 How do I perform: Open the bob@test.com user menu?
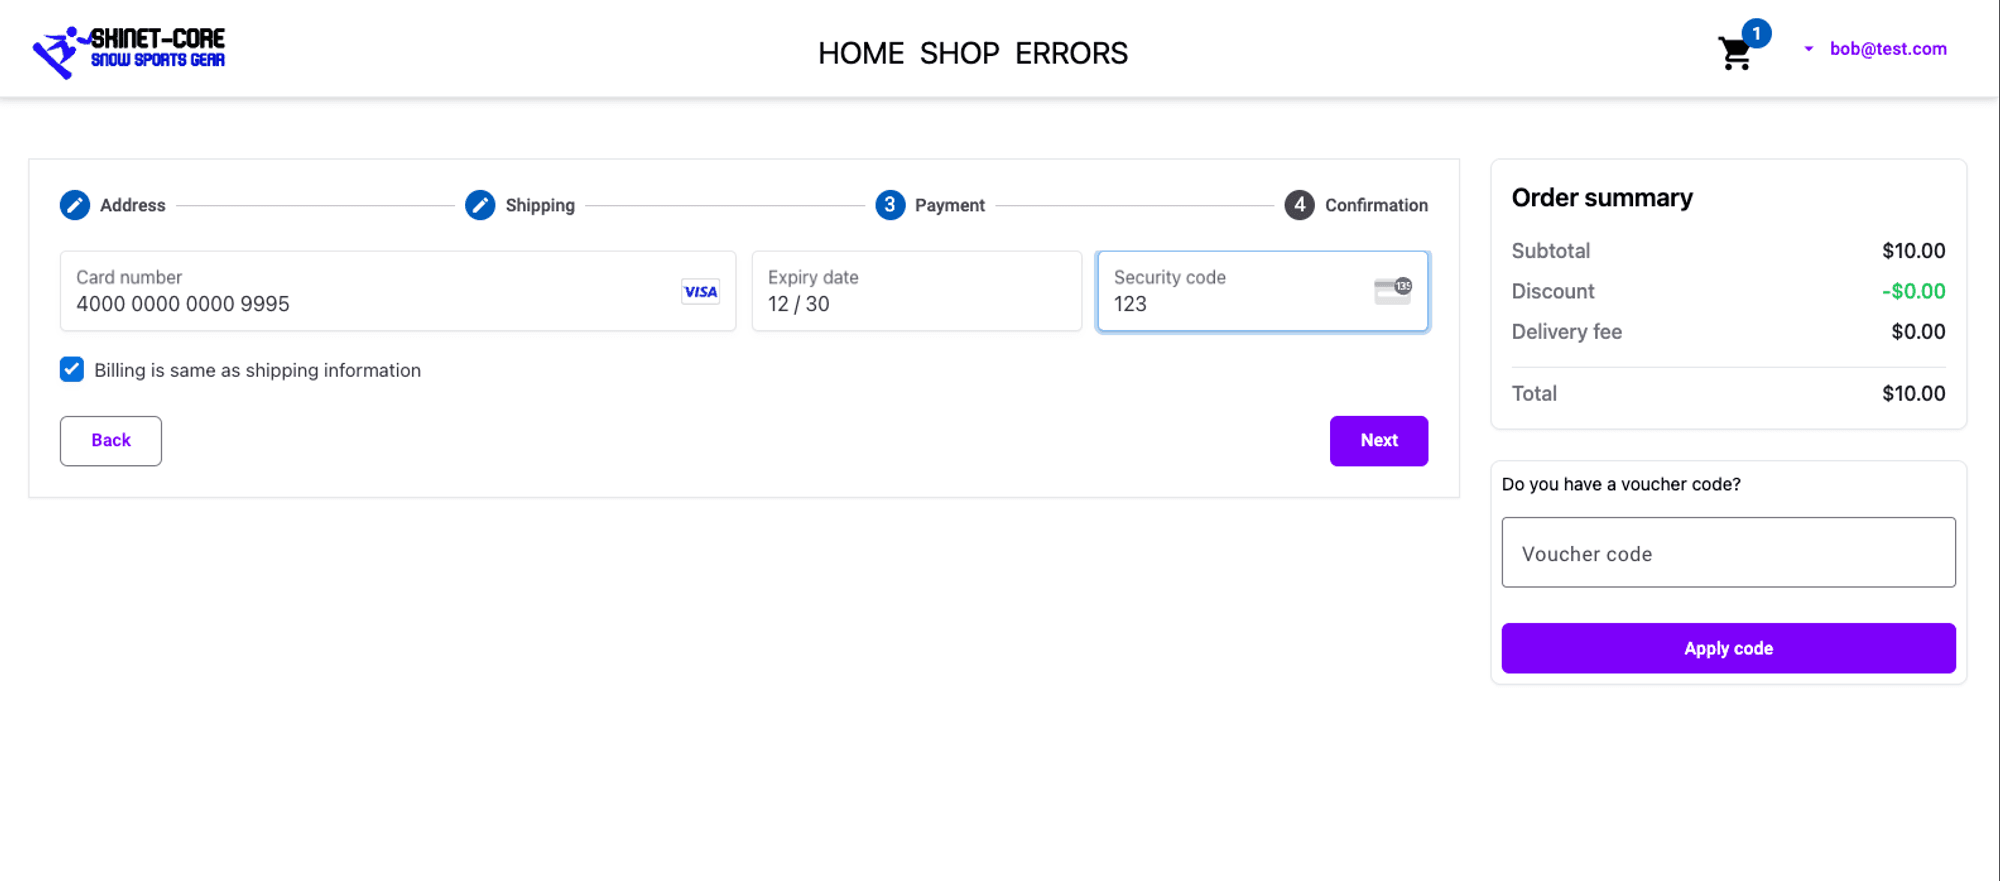pos(1887,49)
